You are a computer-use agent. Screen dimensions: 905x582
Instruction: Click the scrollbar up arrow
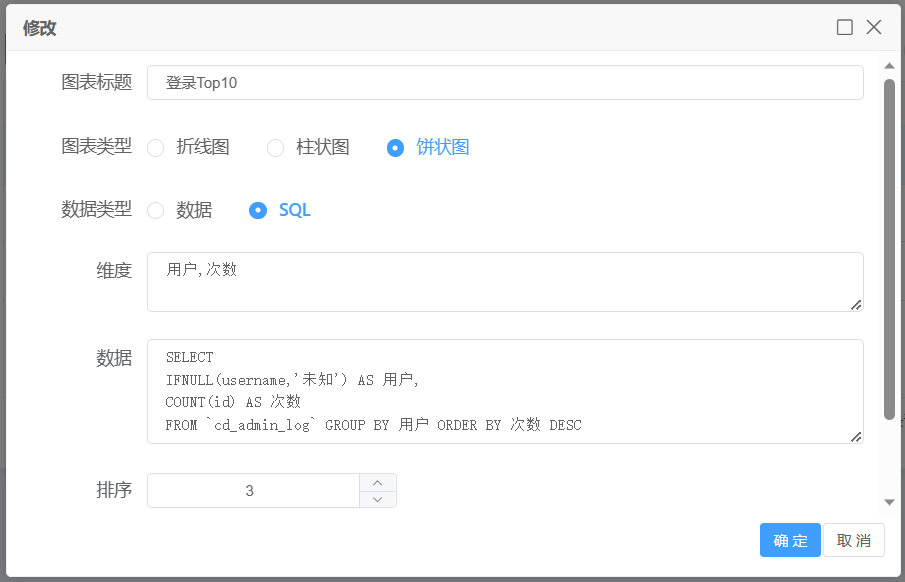(889, 66)
